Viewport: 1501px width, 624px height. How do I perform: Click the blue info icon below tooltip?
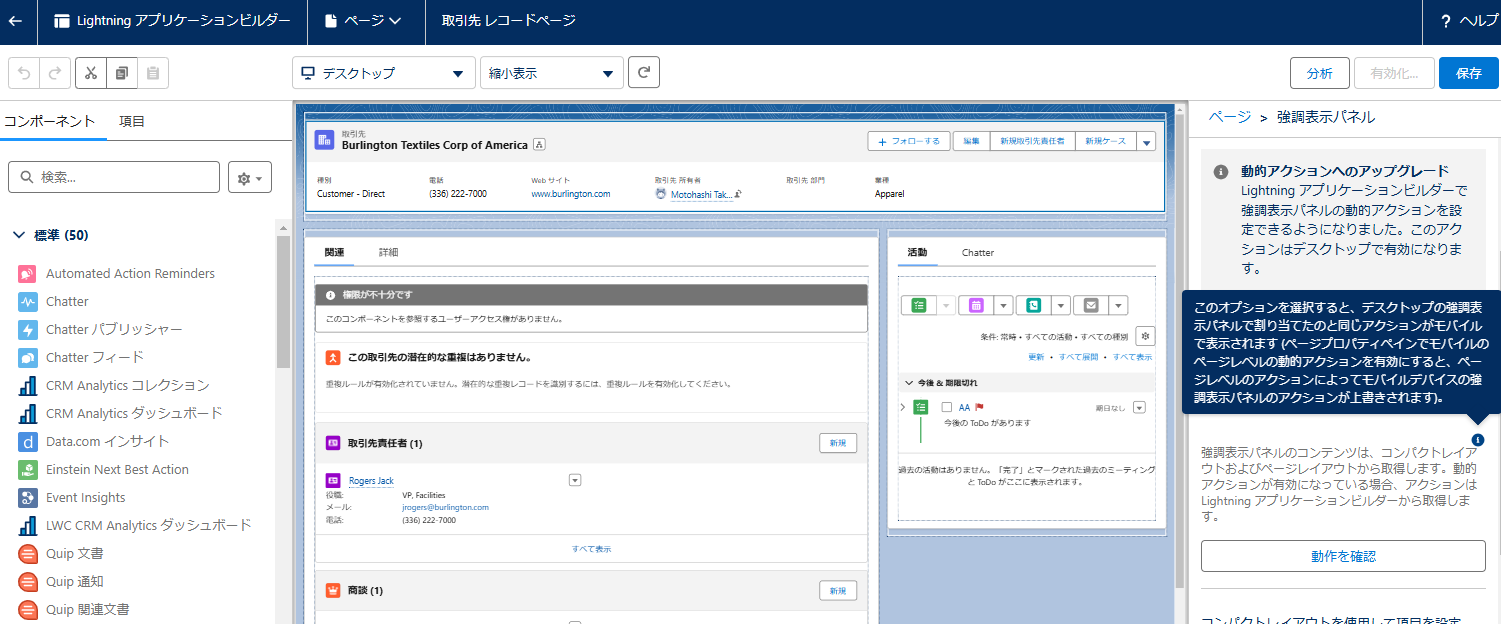pos(1478,440)
